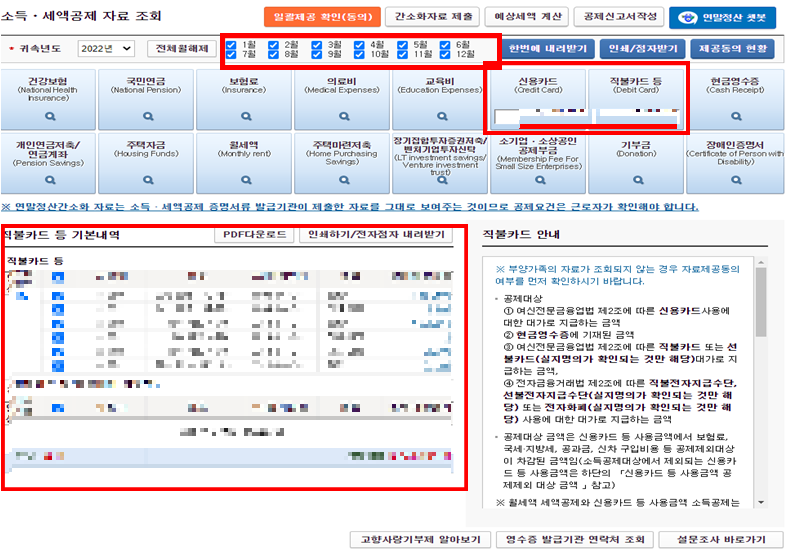Open the 주택마련저축 (Home Purchasing Savings) magnifier
787x556 pixels.
344,180
